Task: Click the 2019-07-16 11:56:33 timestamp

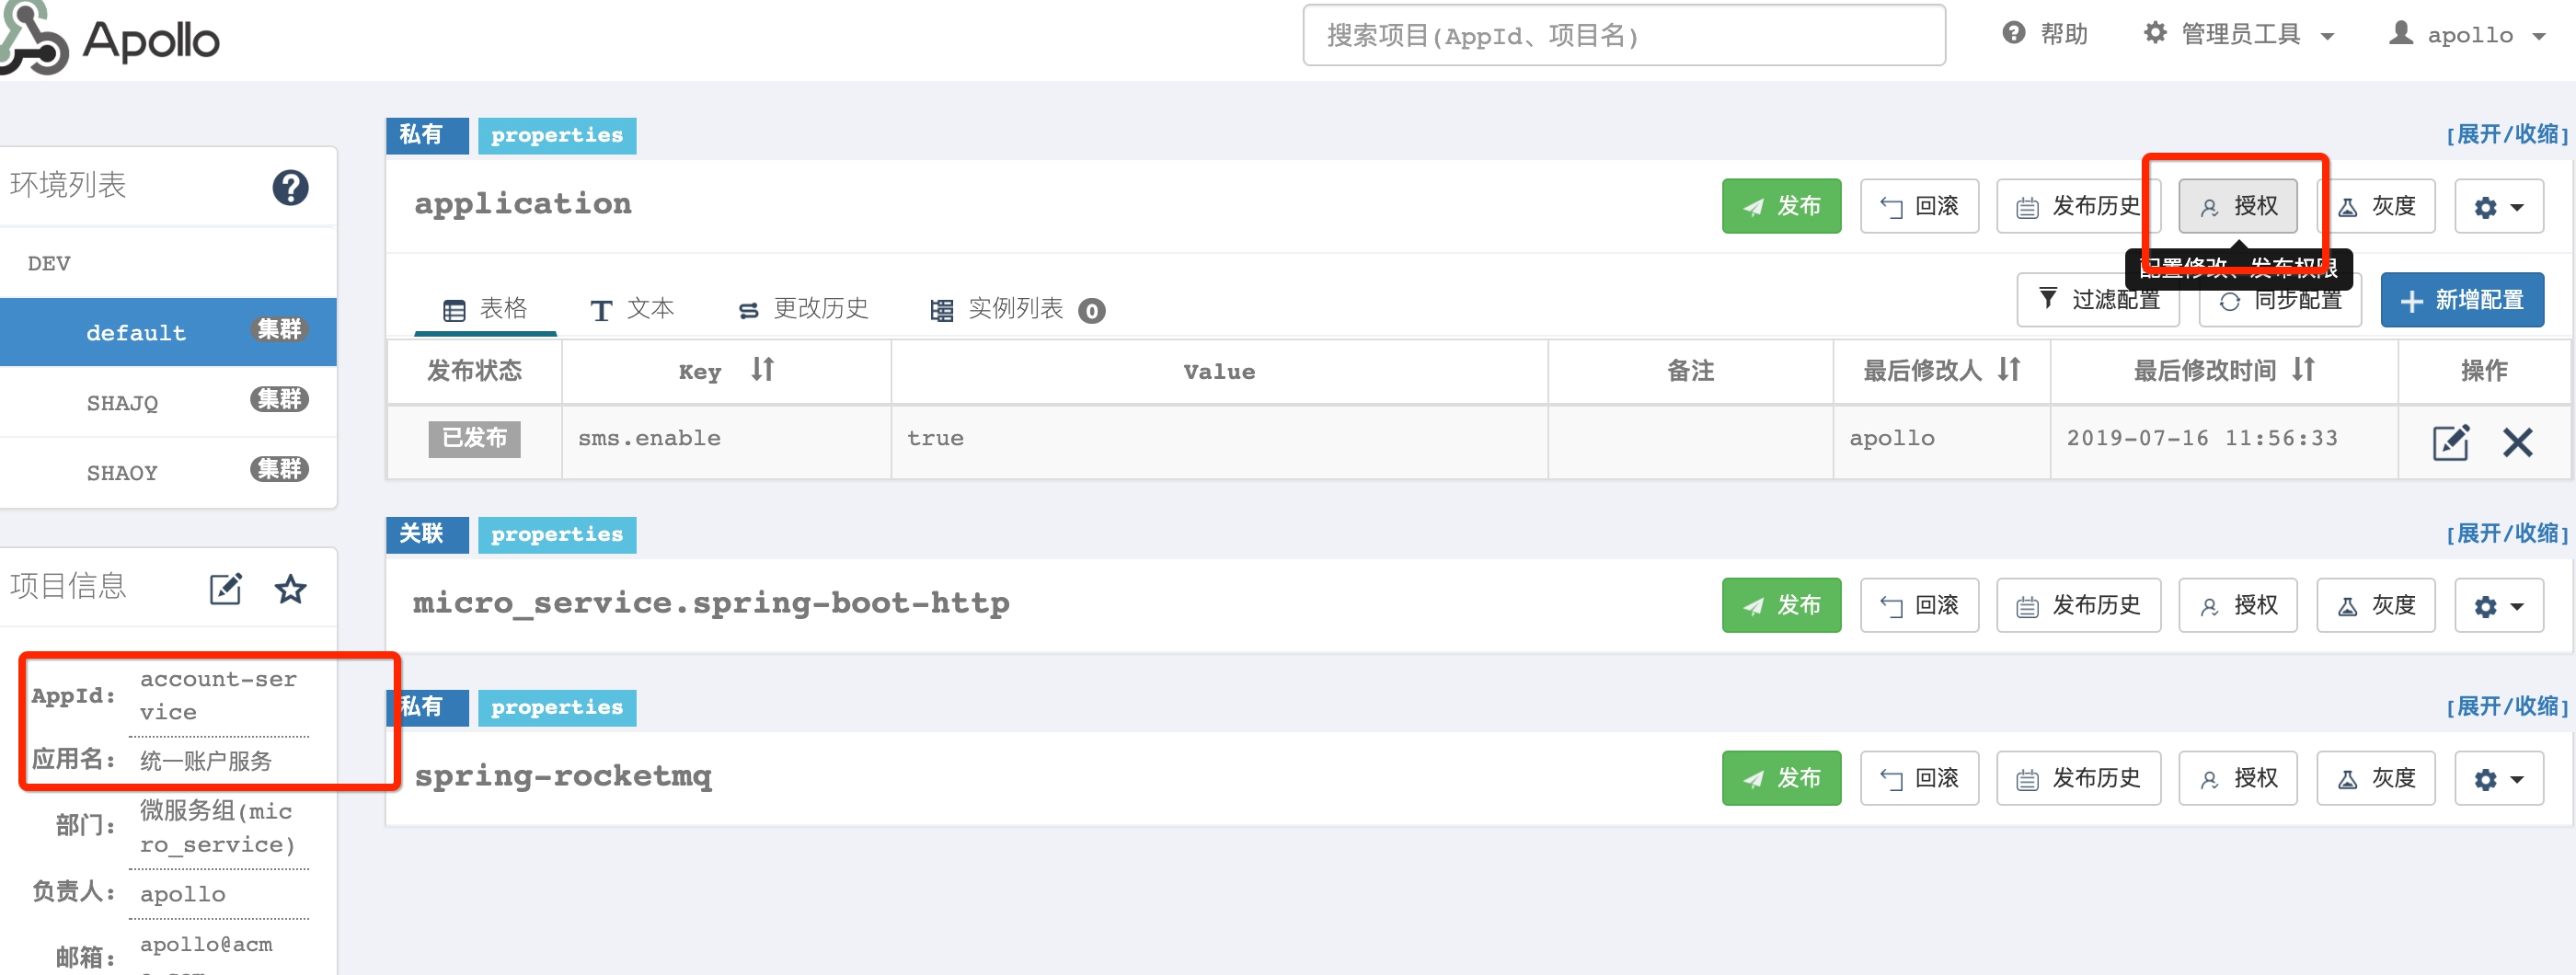Action: click(2202, 438)
